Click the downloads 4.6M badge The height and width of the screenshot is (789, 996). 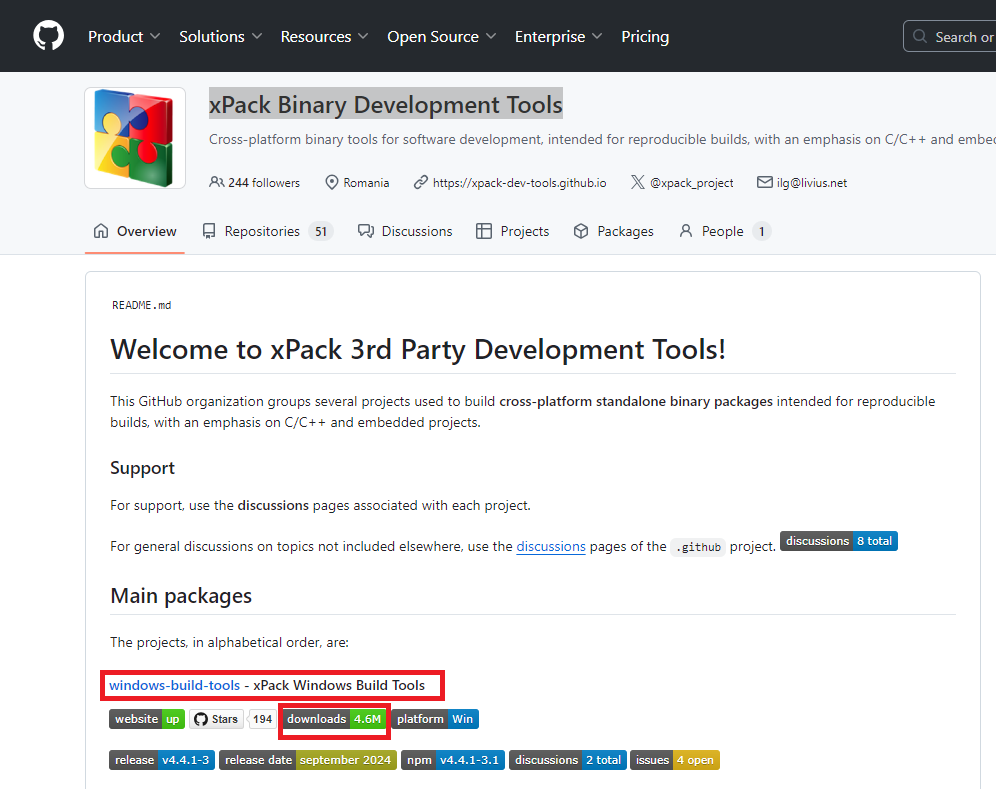pos(334,719)
